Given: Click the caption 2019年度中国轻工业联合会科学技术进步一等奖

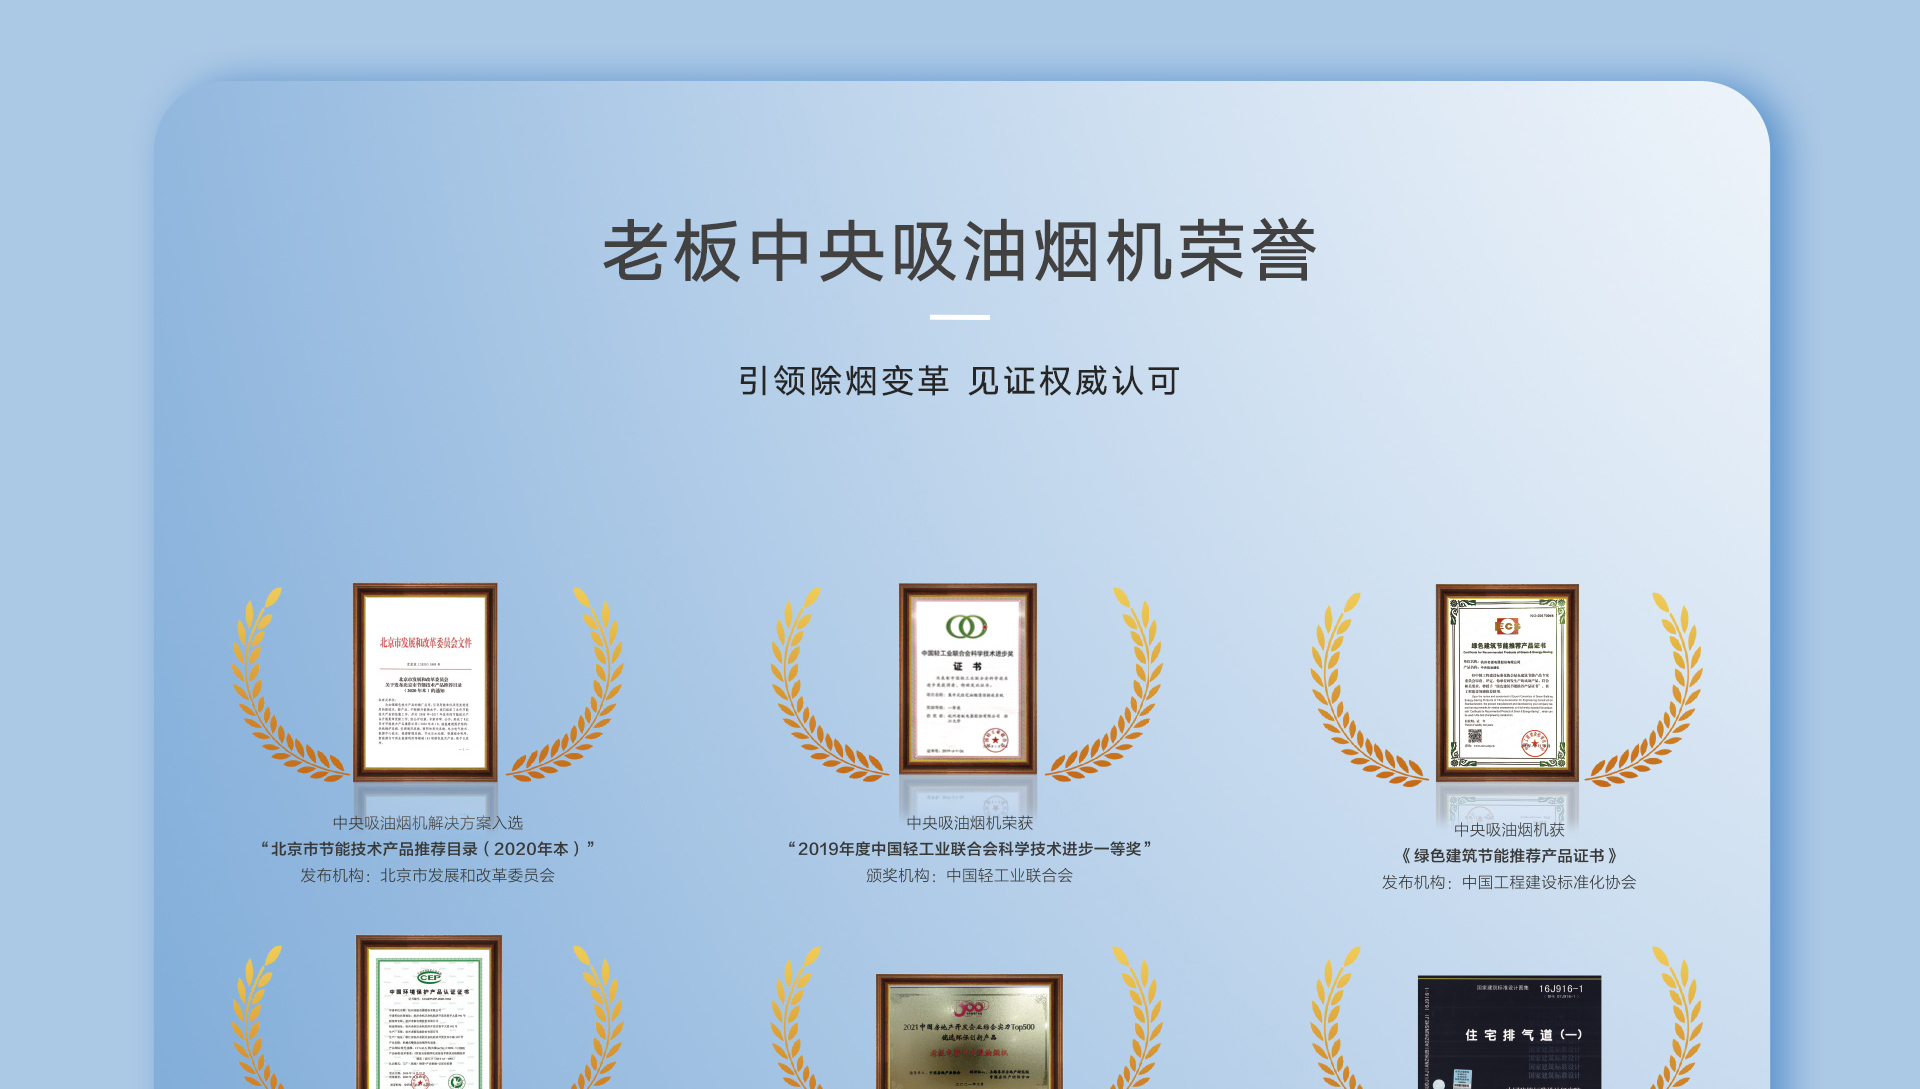Looking at the screenshot, I should tap(969, 849).
